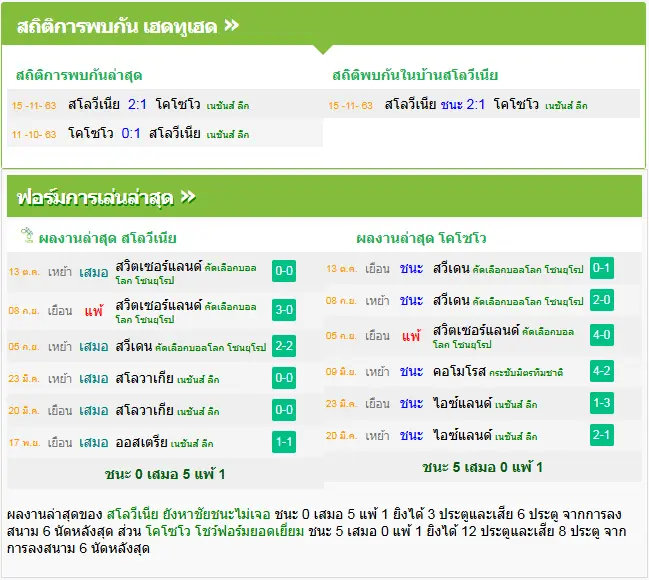649x580 pixels.
Task: Select the สถิติการพบกันล่าสุด heading
Action: 79,75
